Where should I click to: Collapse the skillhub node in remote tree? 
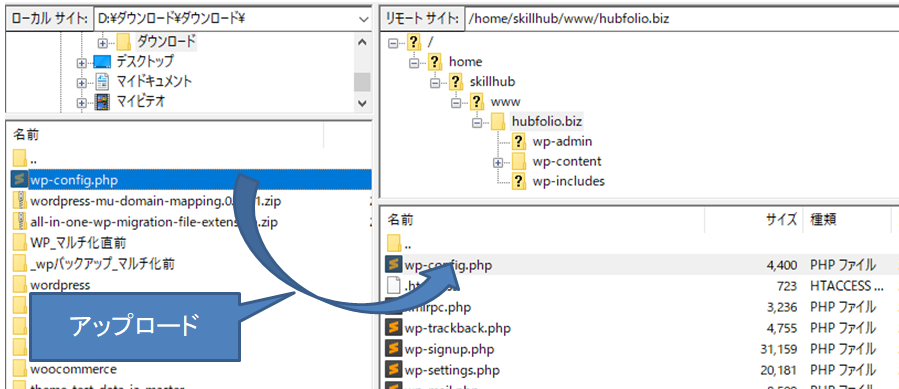point(435,83)
